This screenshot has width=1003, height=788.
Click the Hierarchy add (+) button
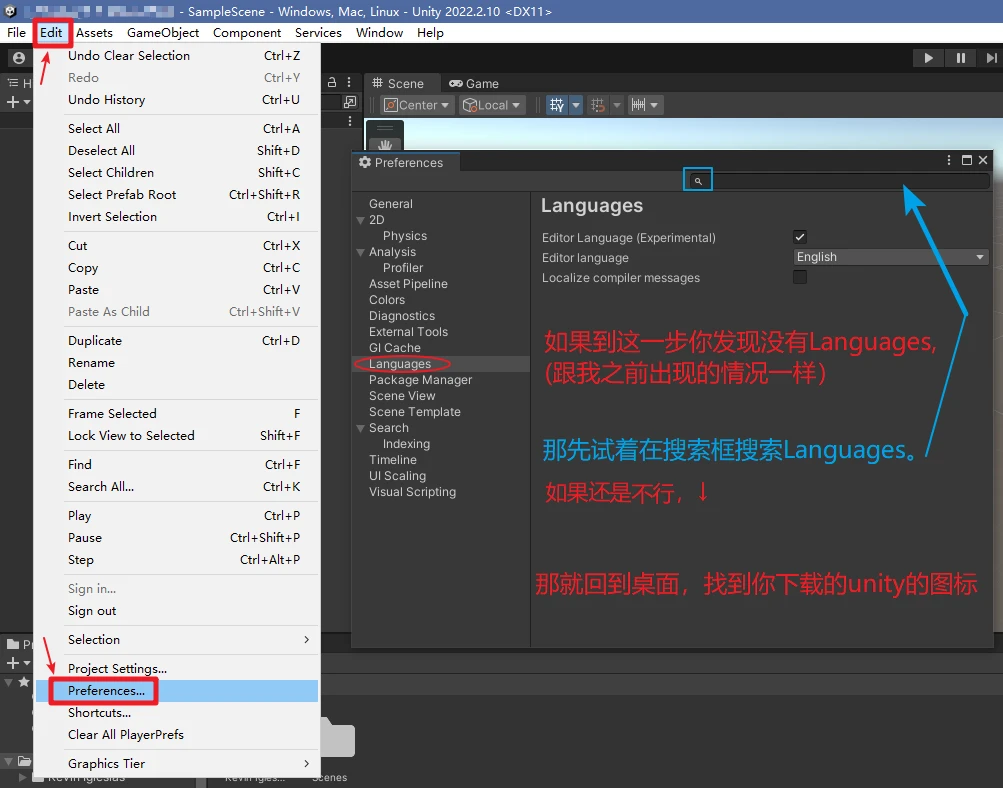point(12,102)
